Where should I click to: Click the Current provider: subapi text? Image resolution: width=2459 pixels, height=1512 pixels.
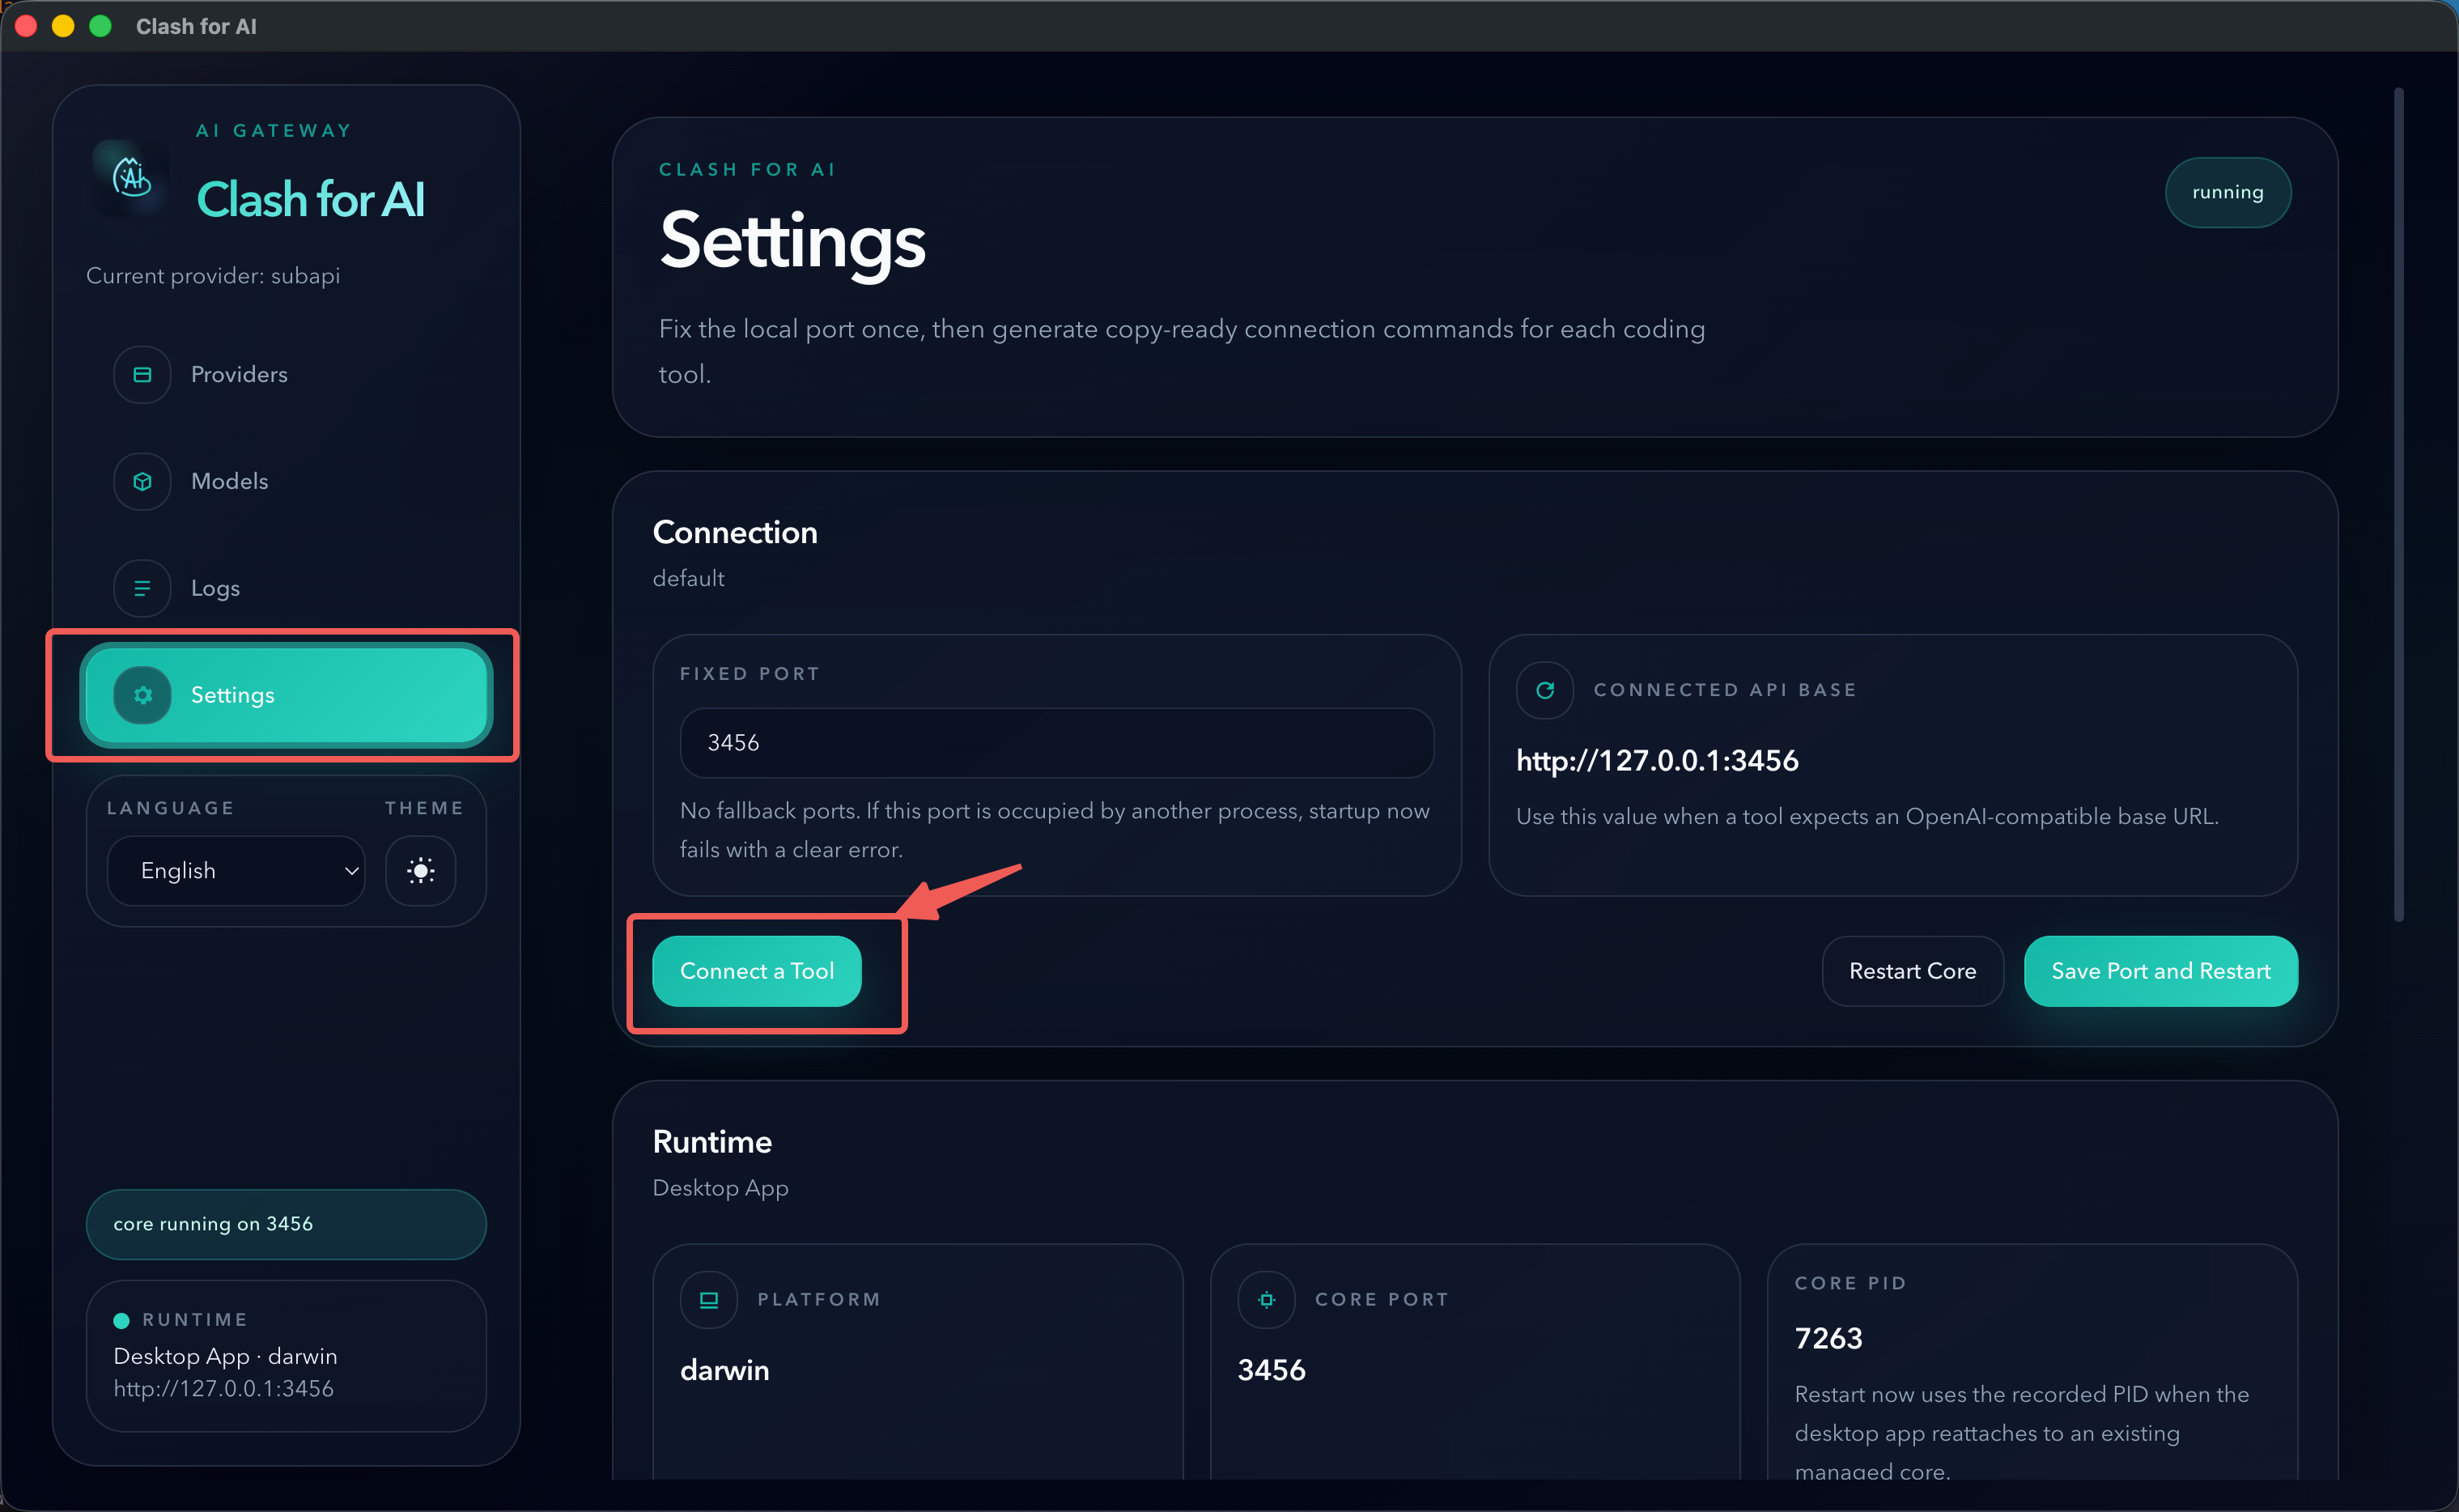point(213,276)
